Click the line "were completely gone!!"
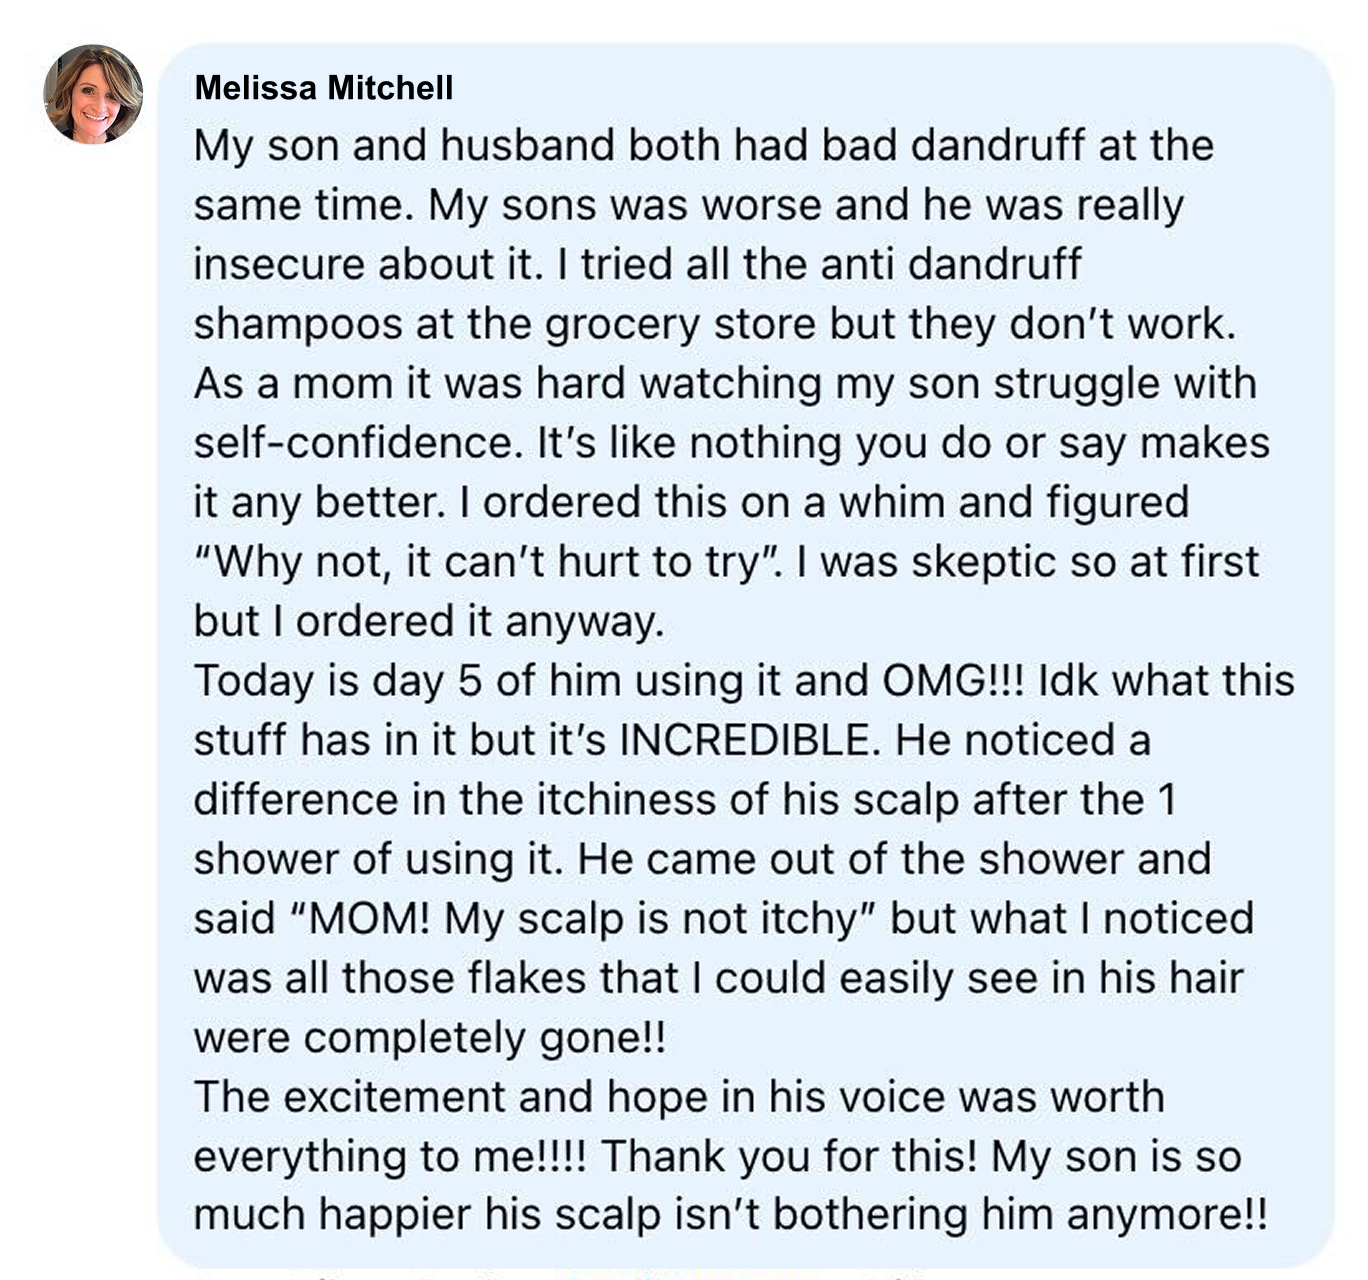 pyautogui.click(x=430, y=1038)
